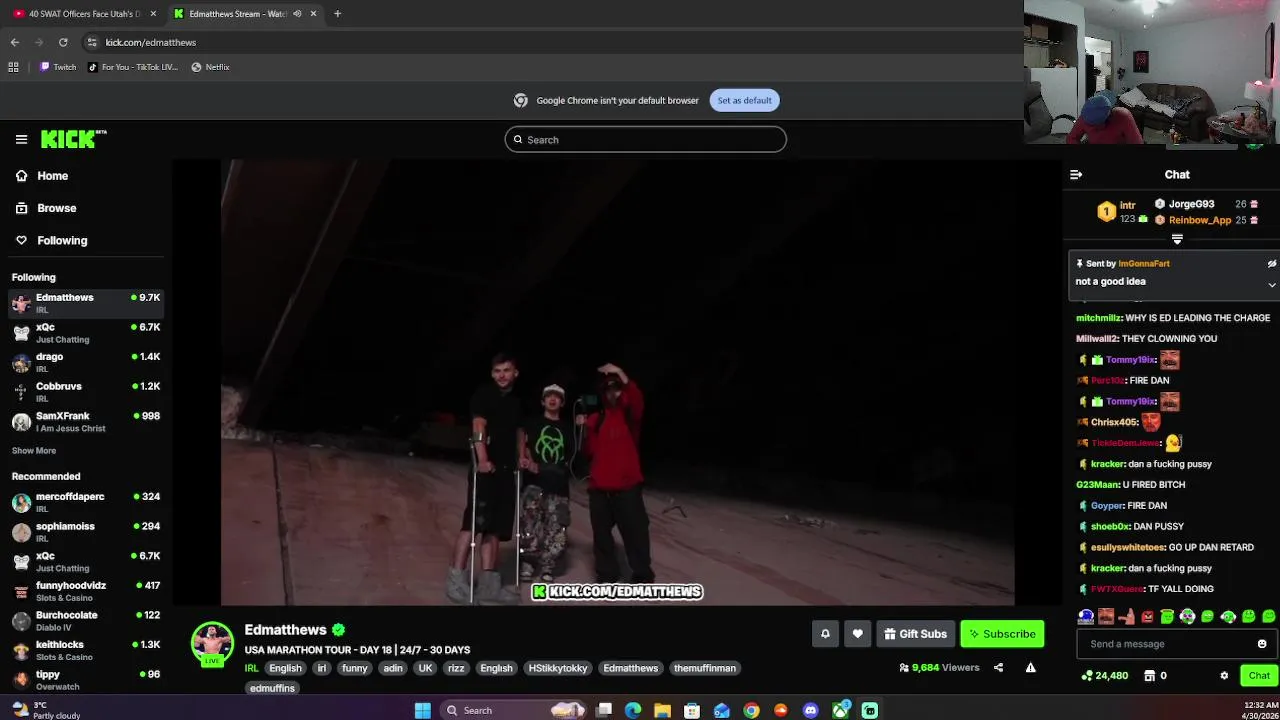The image size is (1280, 720).
Task: Toggle the follow heart button
Action: point(857,634)
